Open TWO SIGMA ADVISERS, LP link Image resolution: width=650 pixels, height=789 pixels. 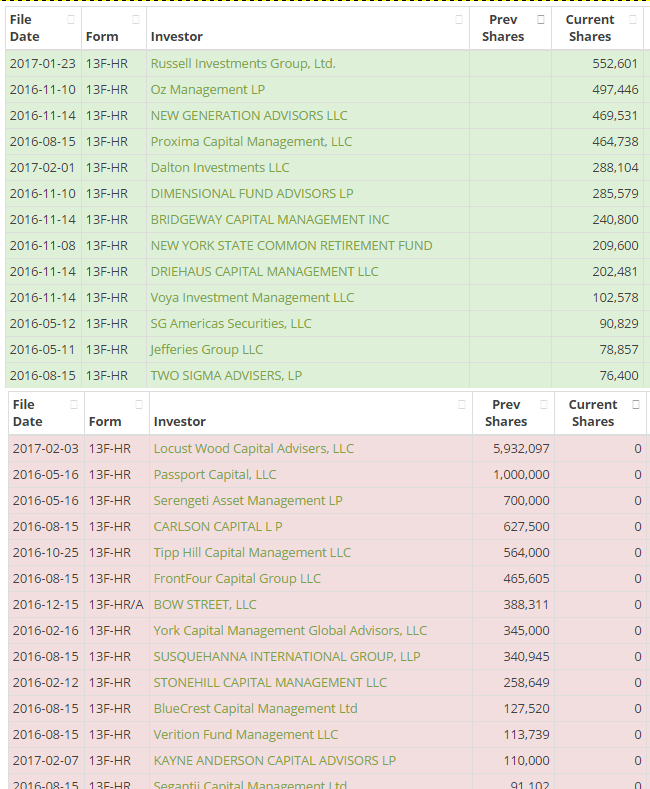click(x=226, y=376)
